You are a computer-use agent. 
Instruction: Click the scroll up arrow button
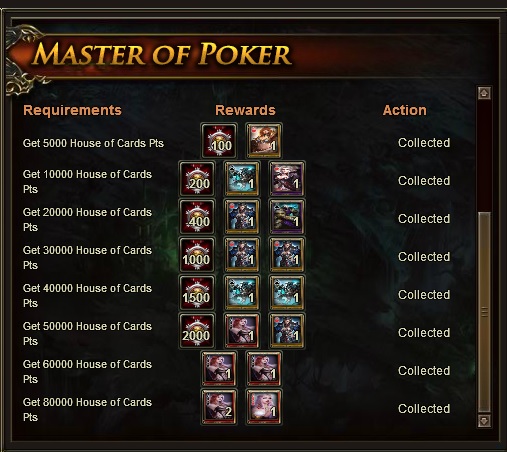pos(484,93)
